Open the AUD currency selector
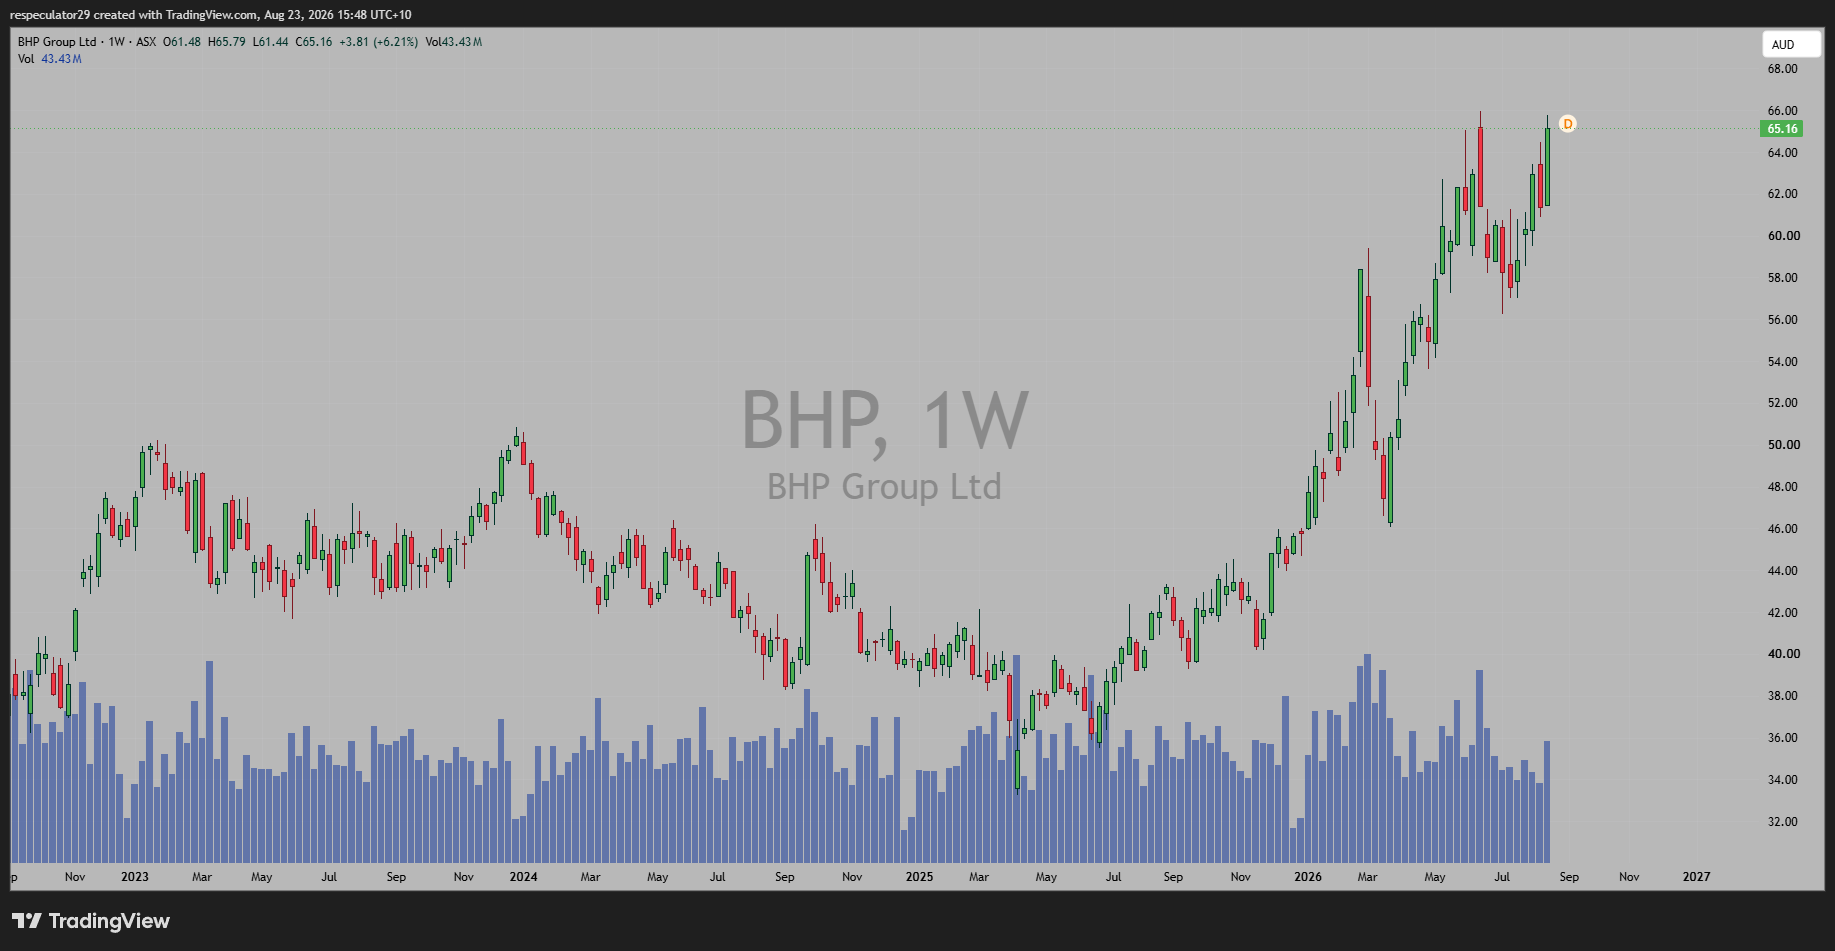The width and height of the screenshot is (1835, 951). (x=1791, y=45)
